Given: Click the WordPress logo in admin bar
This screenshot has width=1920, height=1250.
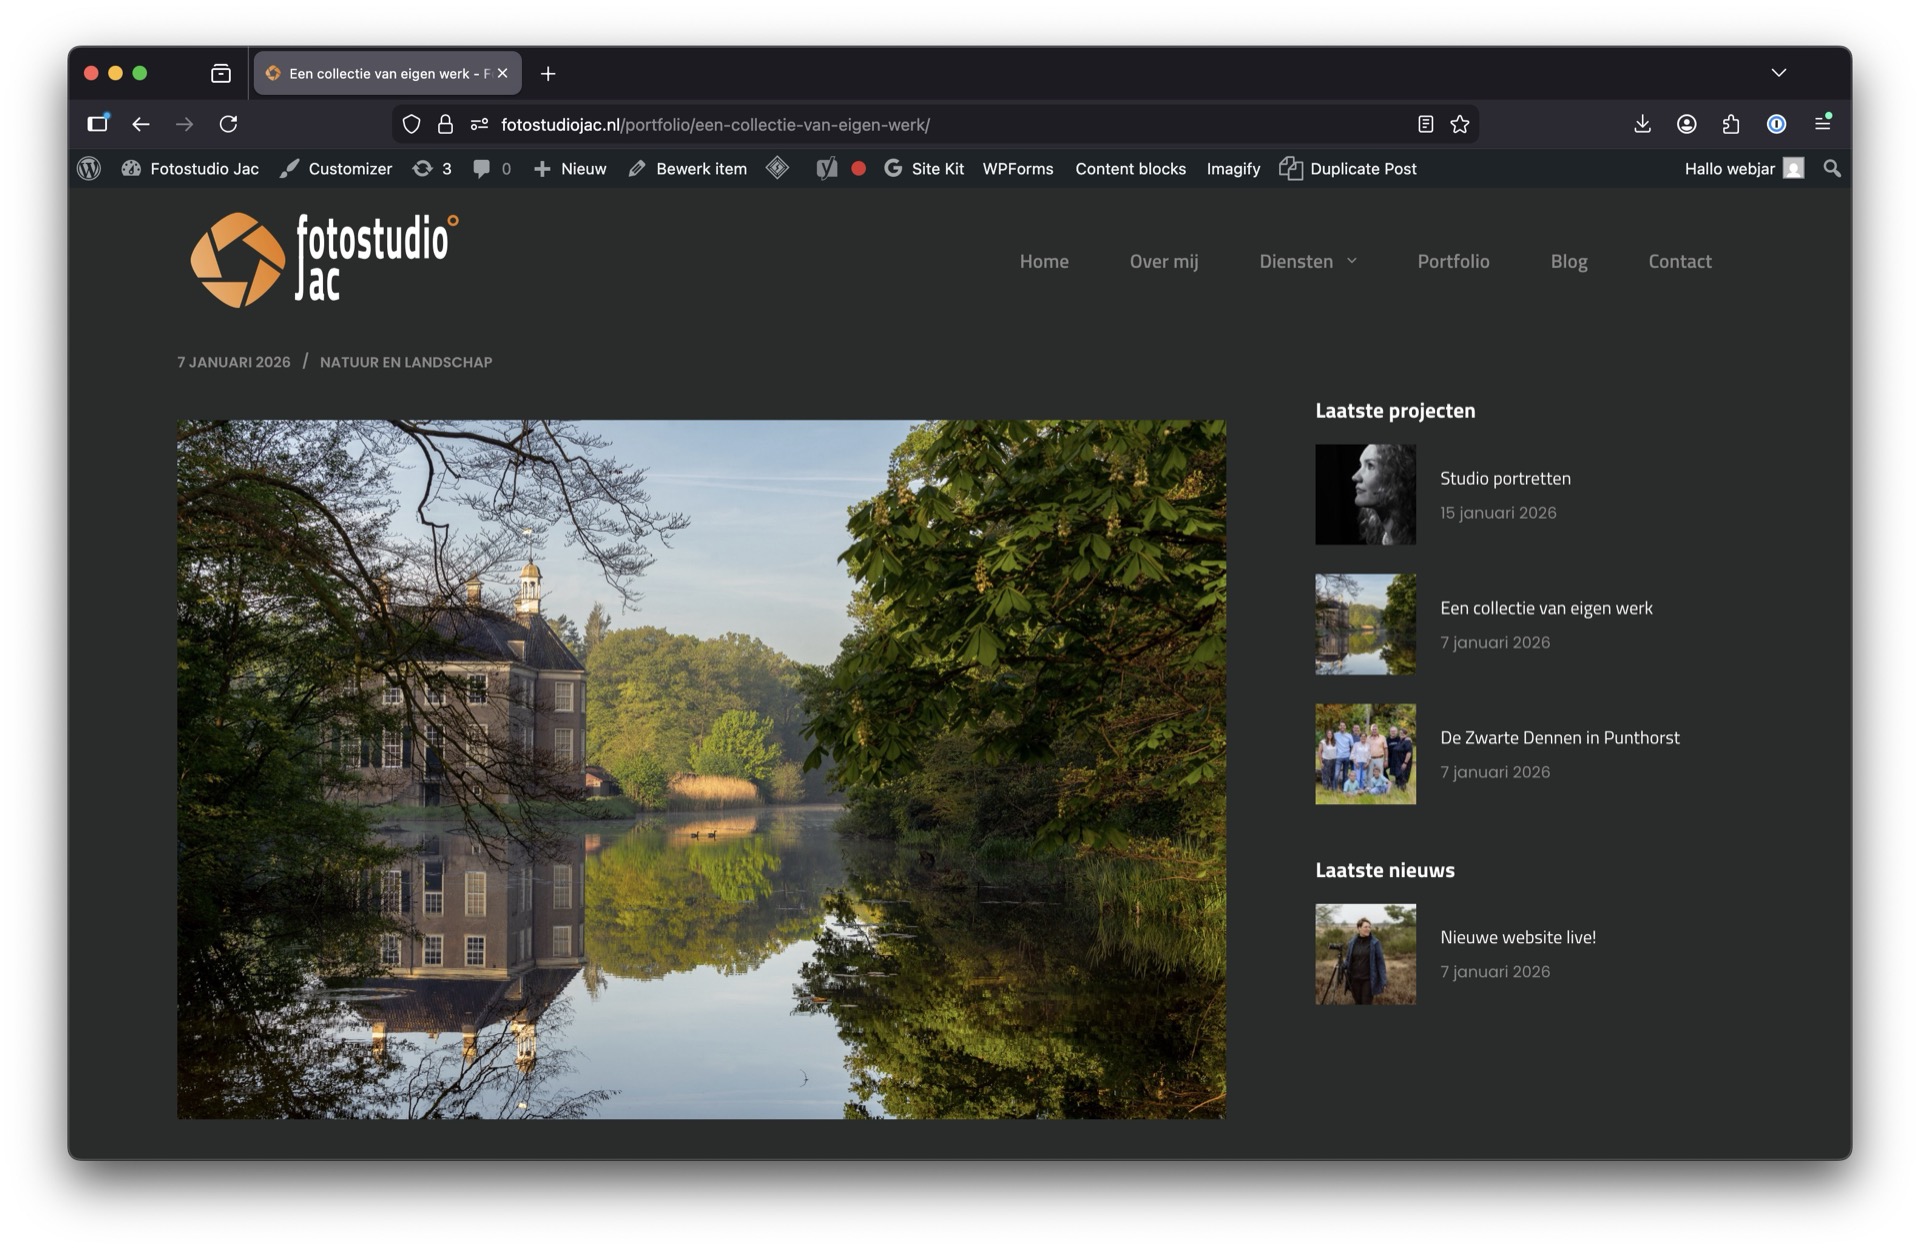Looking at the screenshot, I should coord(89,169).
